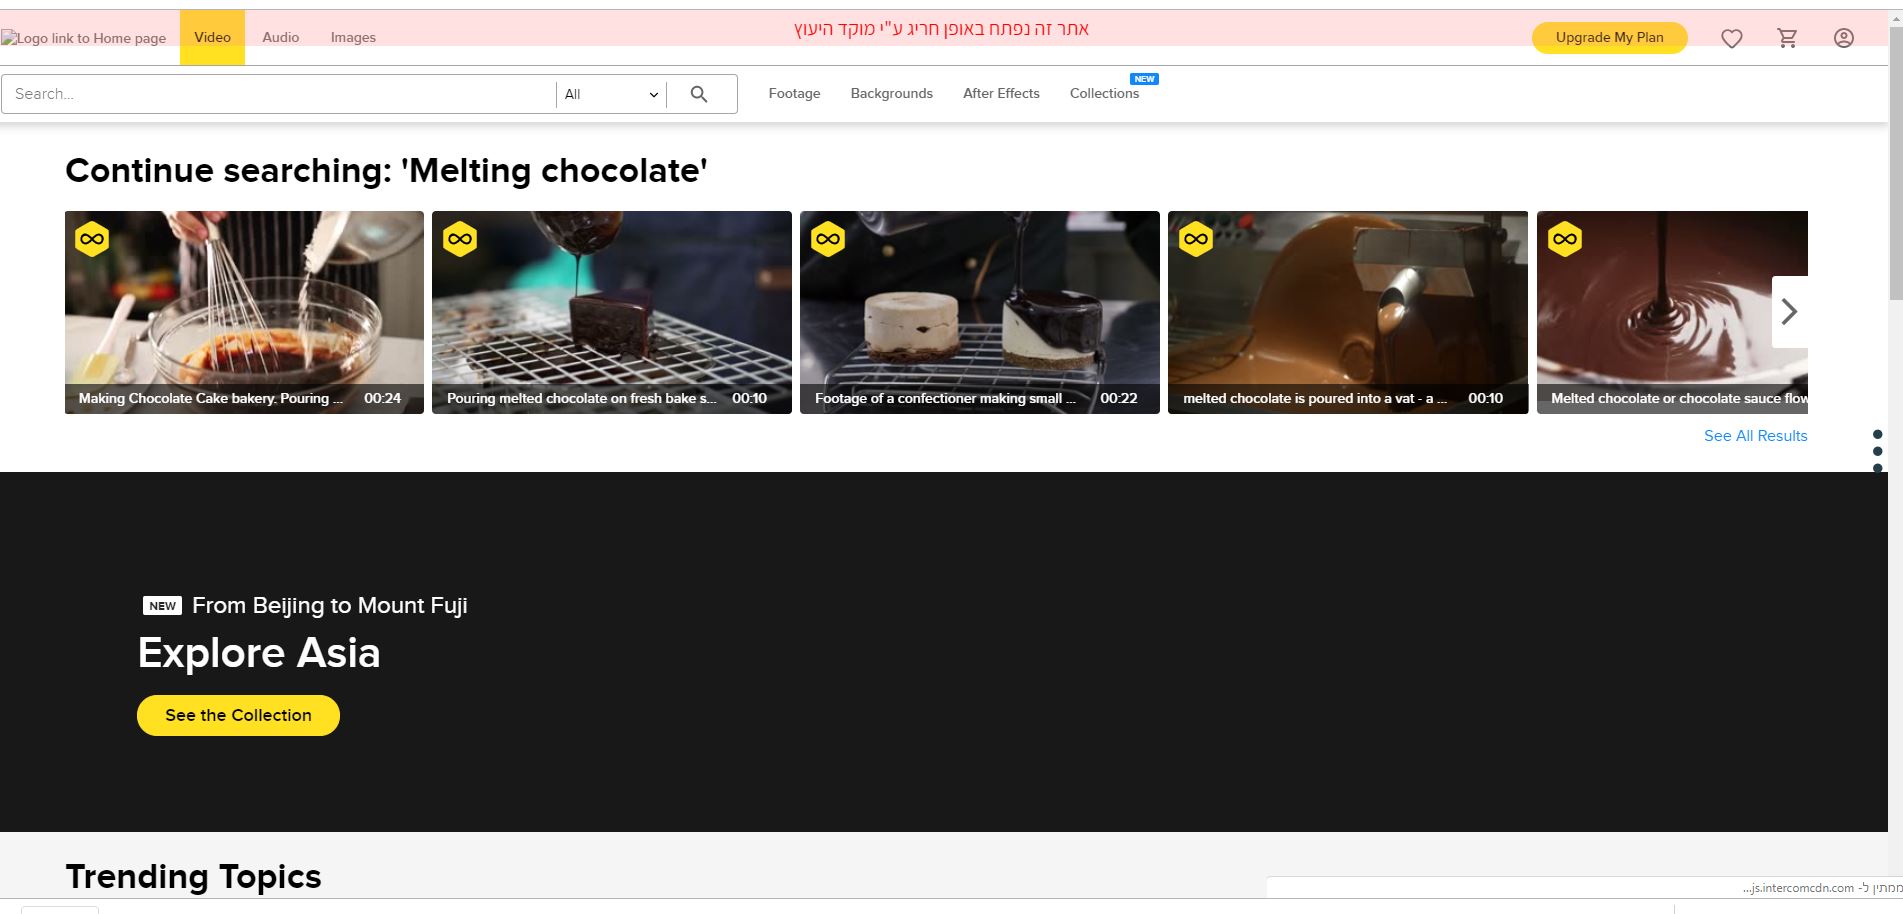Click the search magnifier icon

click(x=699, y=94)
